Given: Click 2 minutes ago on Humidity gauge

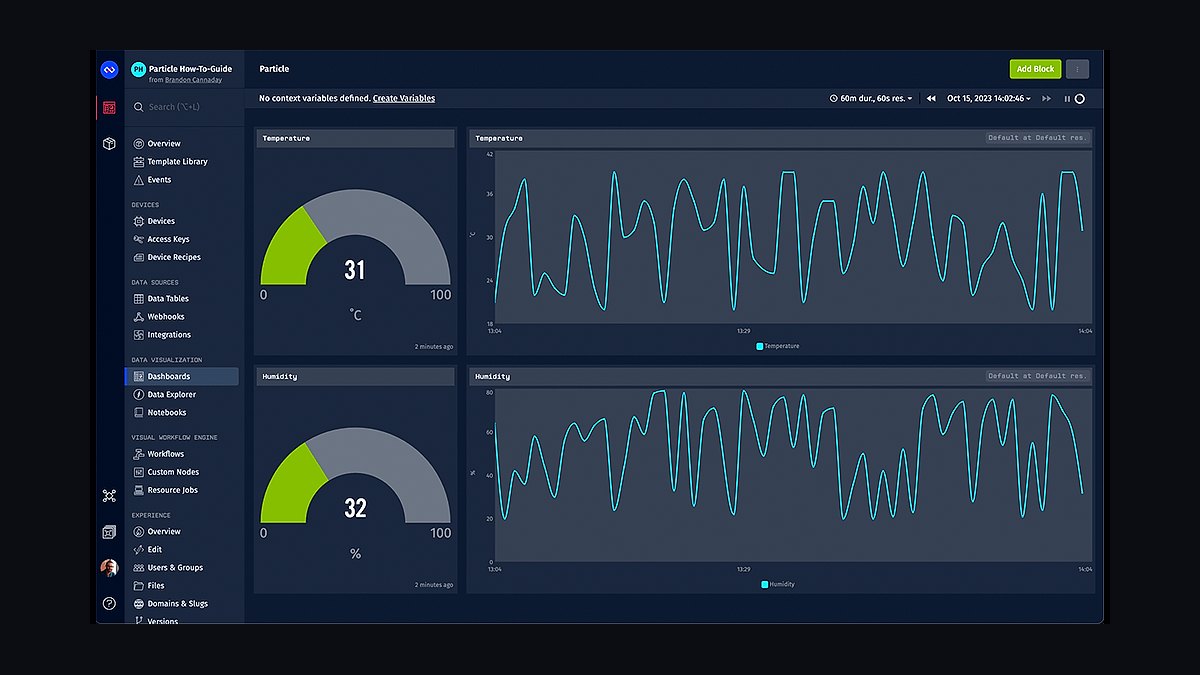Looking at the screenshot, I should tap(434, 585).
